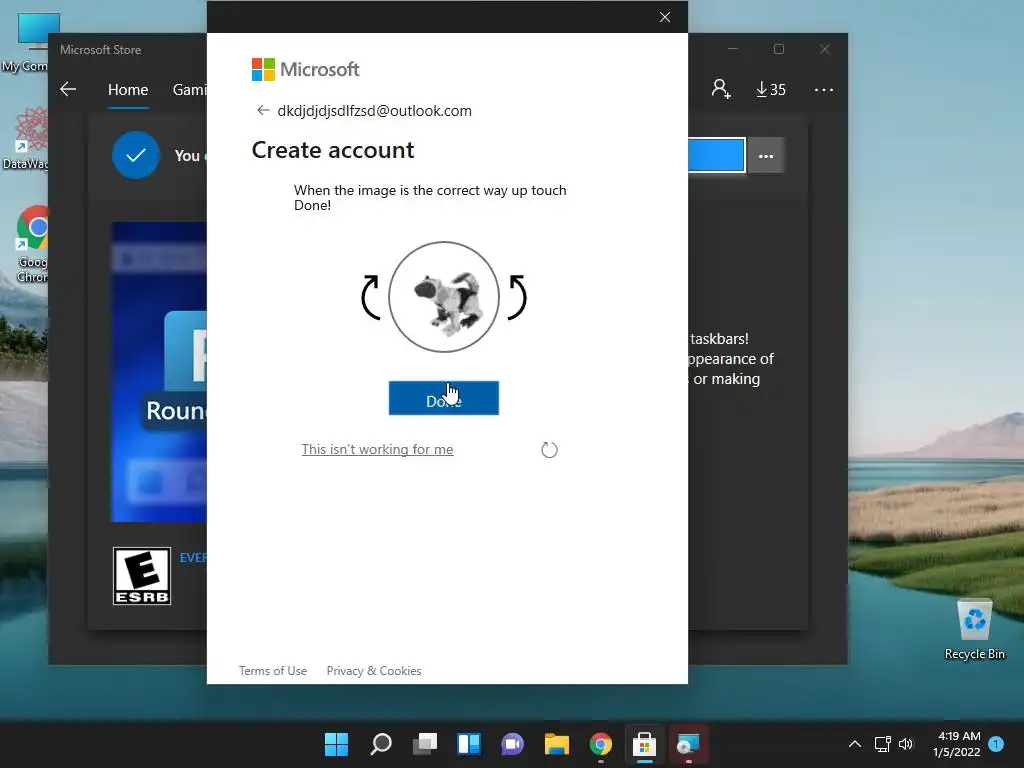The height and width of the screenshot is (768, 1024).
Task: Open the Chat app in the taskbar
Action: pyautogui.click(x=513, y=744)
